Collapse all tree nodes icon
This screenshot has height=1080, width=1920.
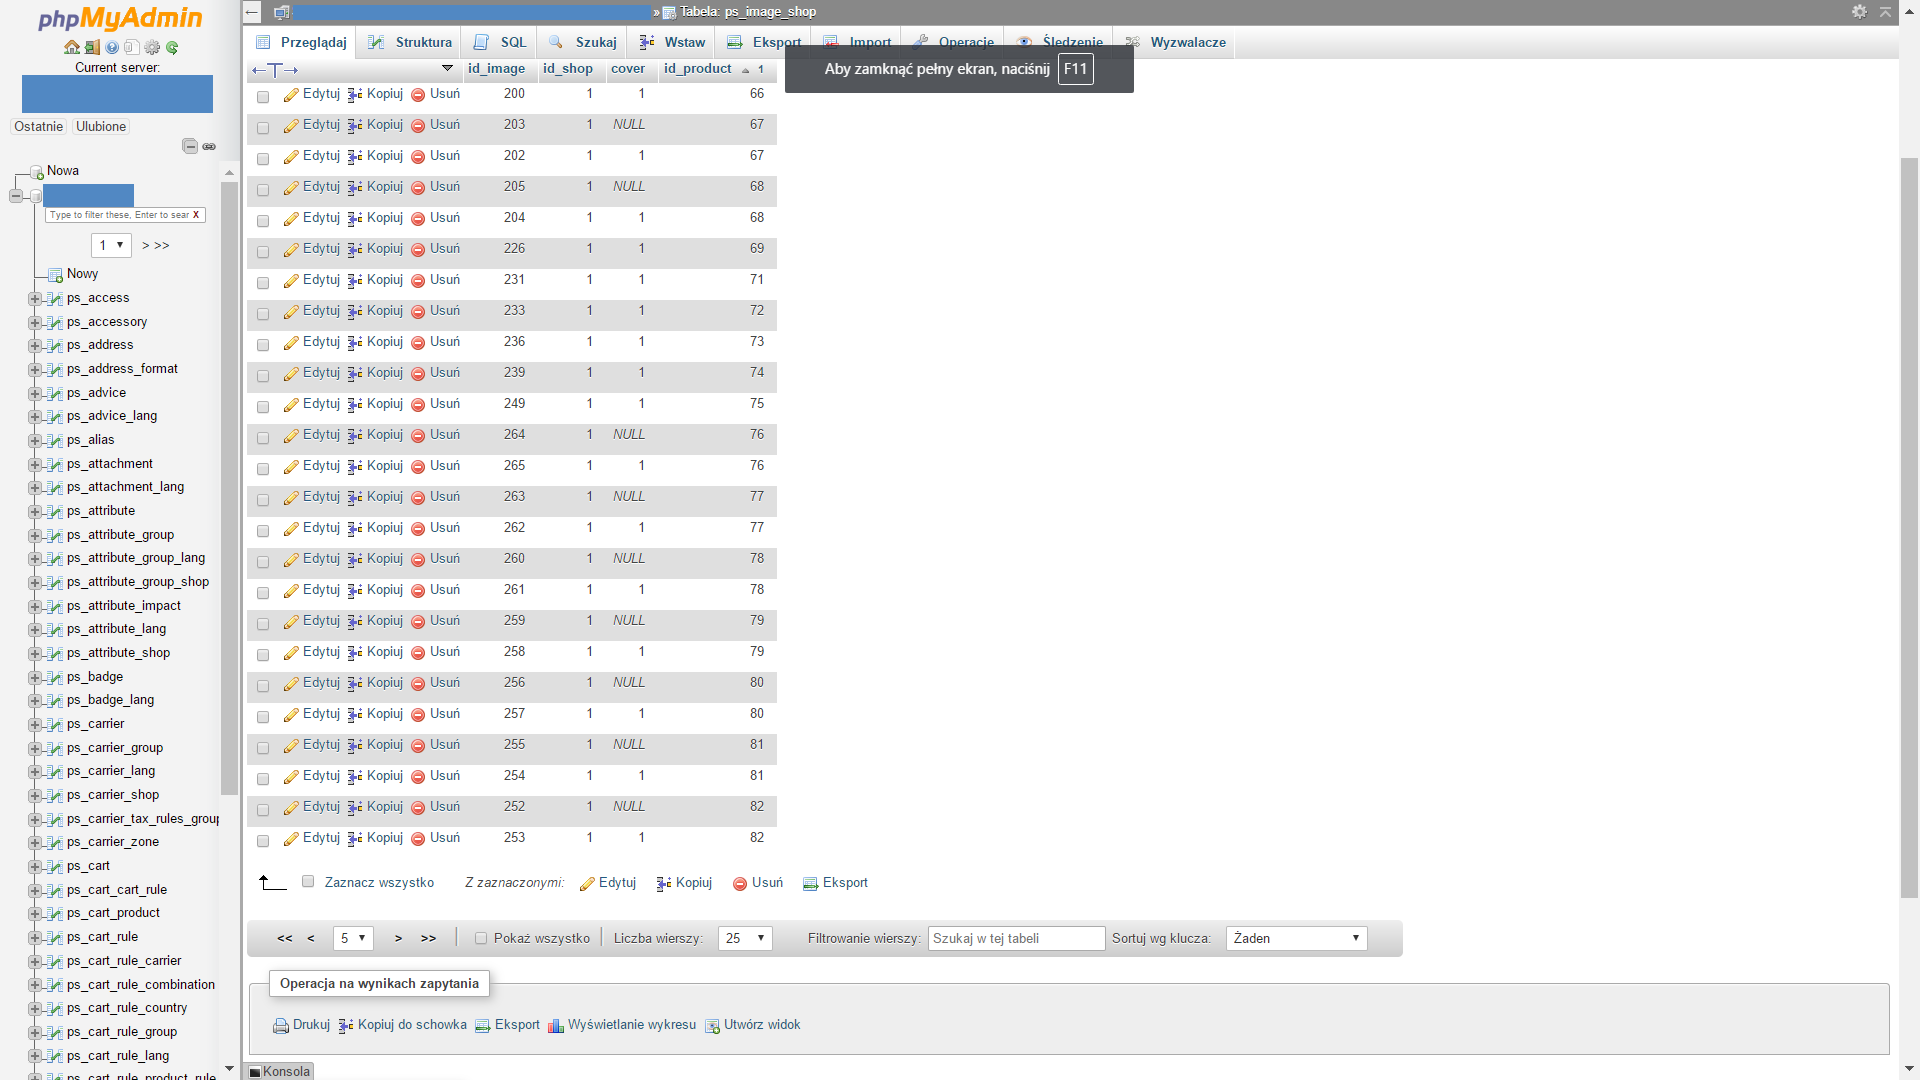coord(189,146)
